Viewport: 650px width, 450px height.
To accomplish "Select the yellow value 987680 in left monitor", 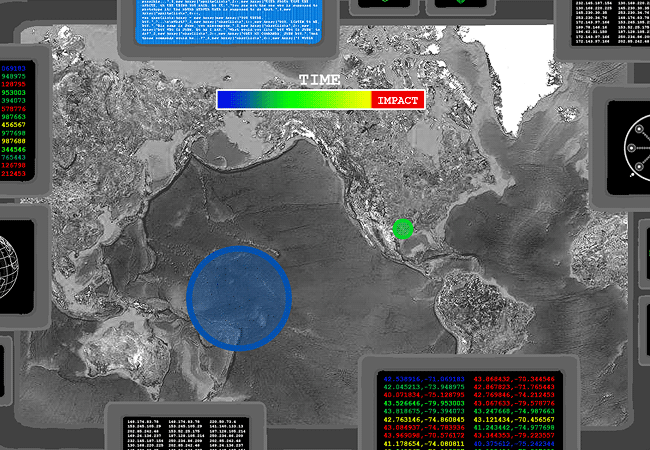I will pos(14,141).
